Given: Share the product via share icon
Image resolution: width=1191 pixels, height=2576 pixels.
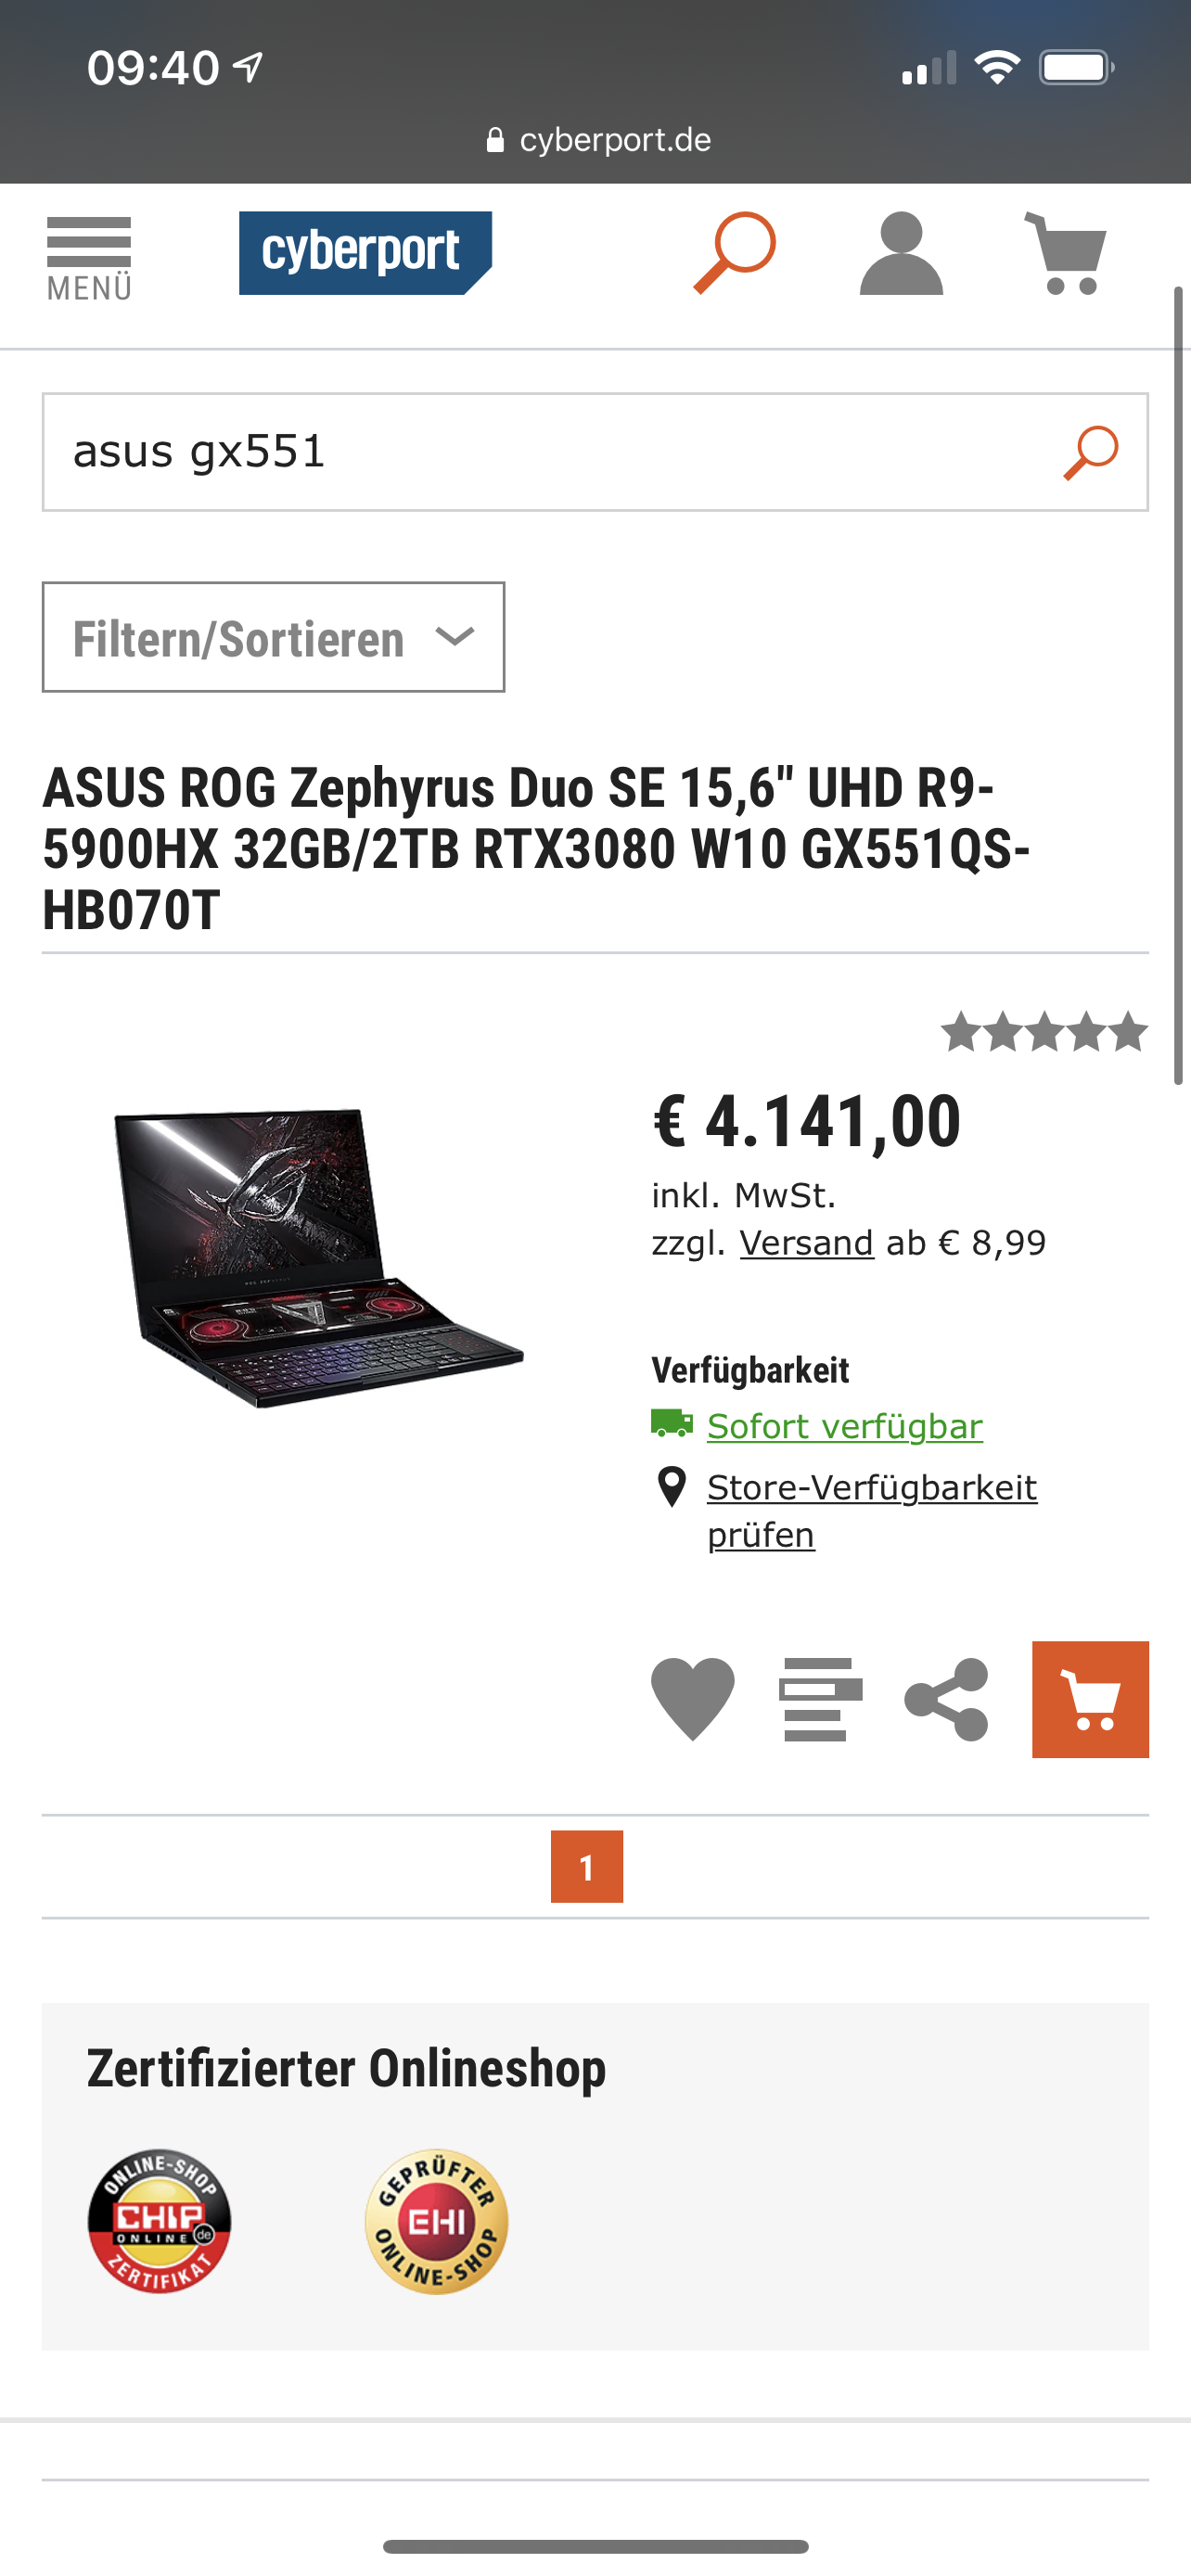Looking at the screenshot, I should (x=946, y=1699).
